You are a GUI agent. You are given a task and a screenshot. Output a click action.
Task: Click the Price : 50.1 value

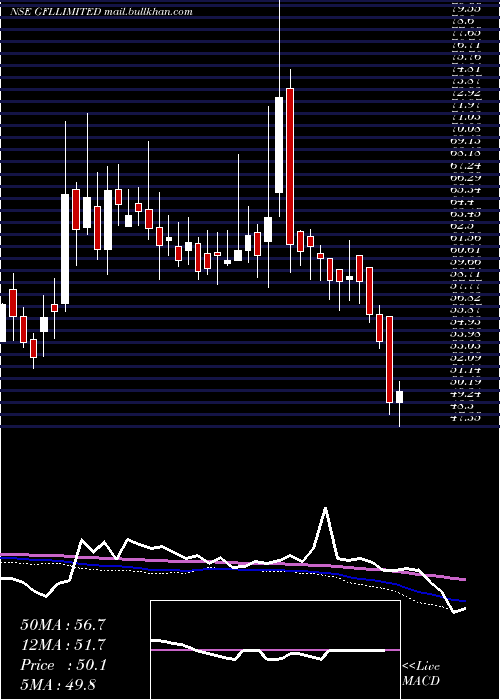coord(63,665)
